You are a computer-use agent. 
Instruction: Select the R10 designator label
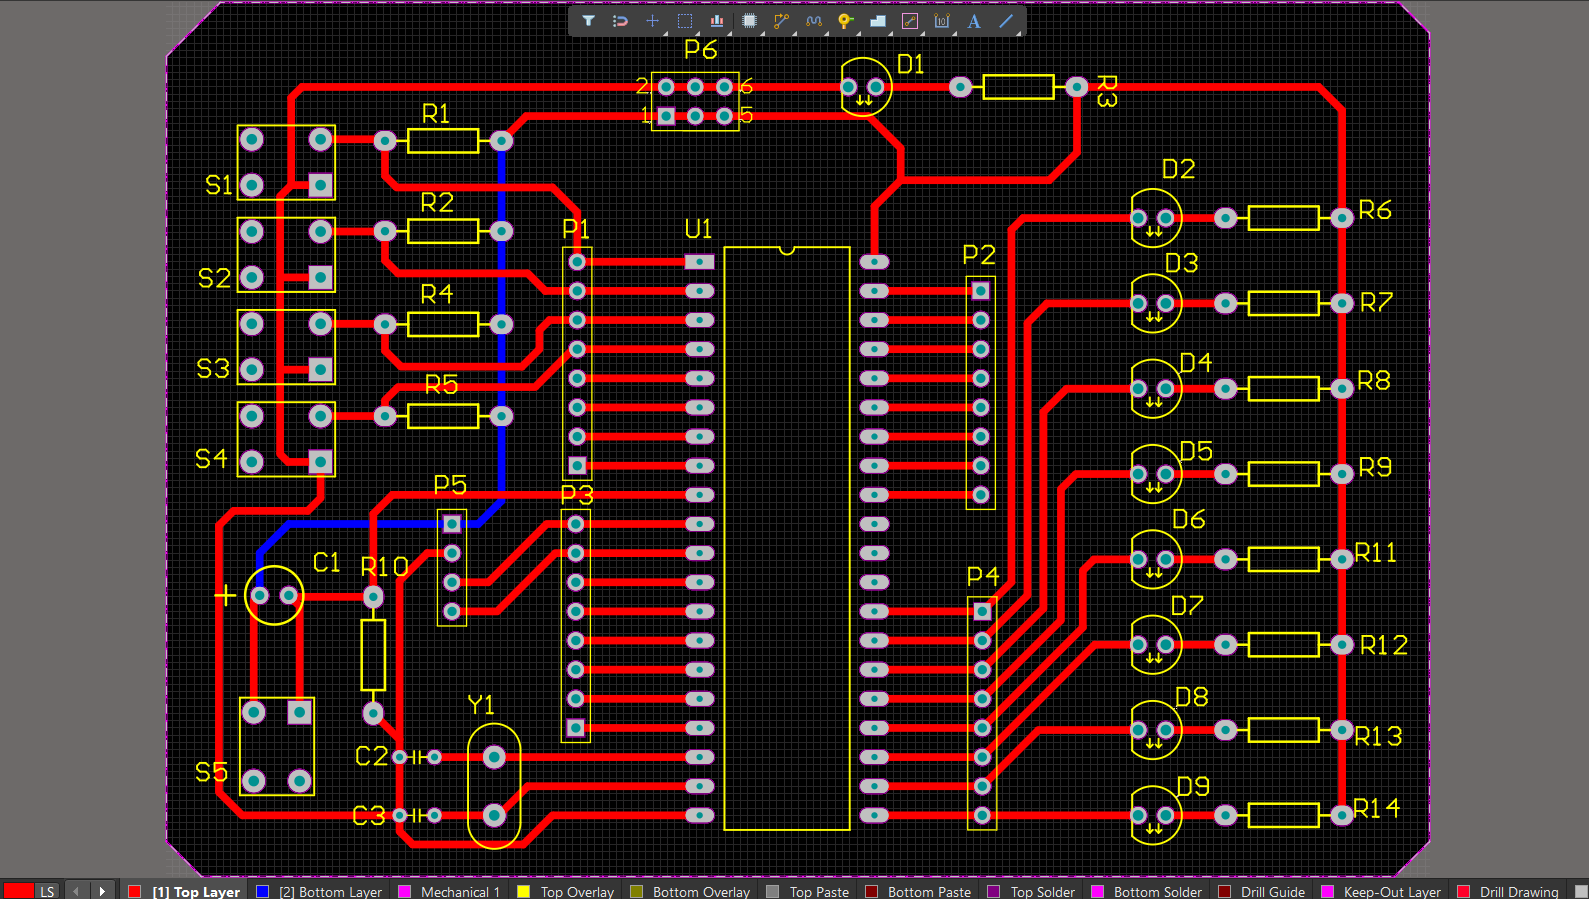tap(384, 567)
